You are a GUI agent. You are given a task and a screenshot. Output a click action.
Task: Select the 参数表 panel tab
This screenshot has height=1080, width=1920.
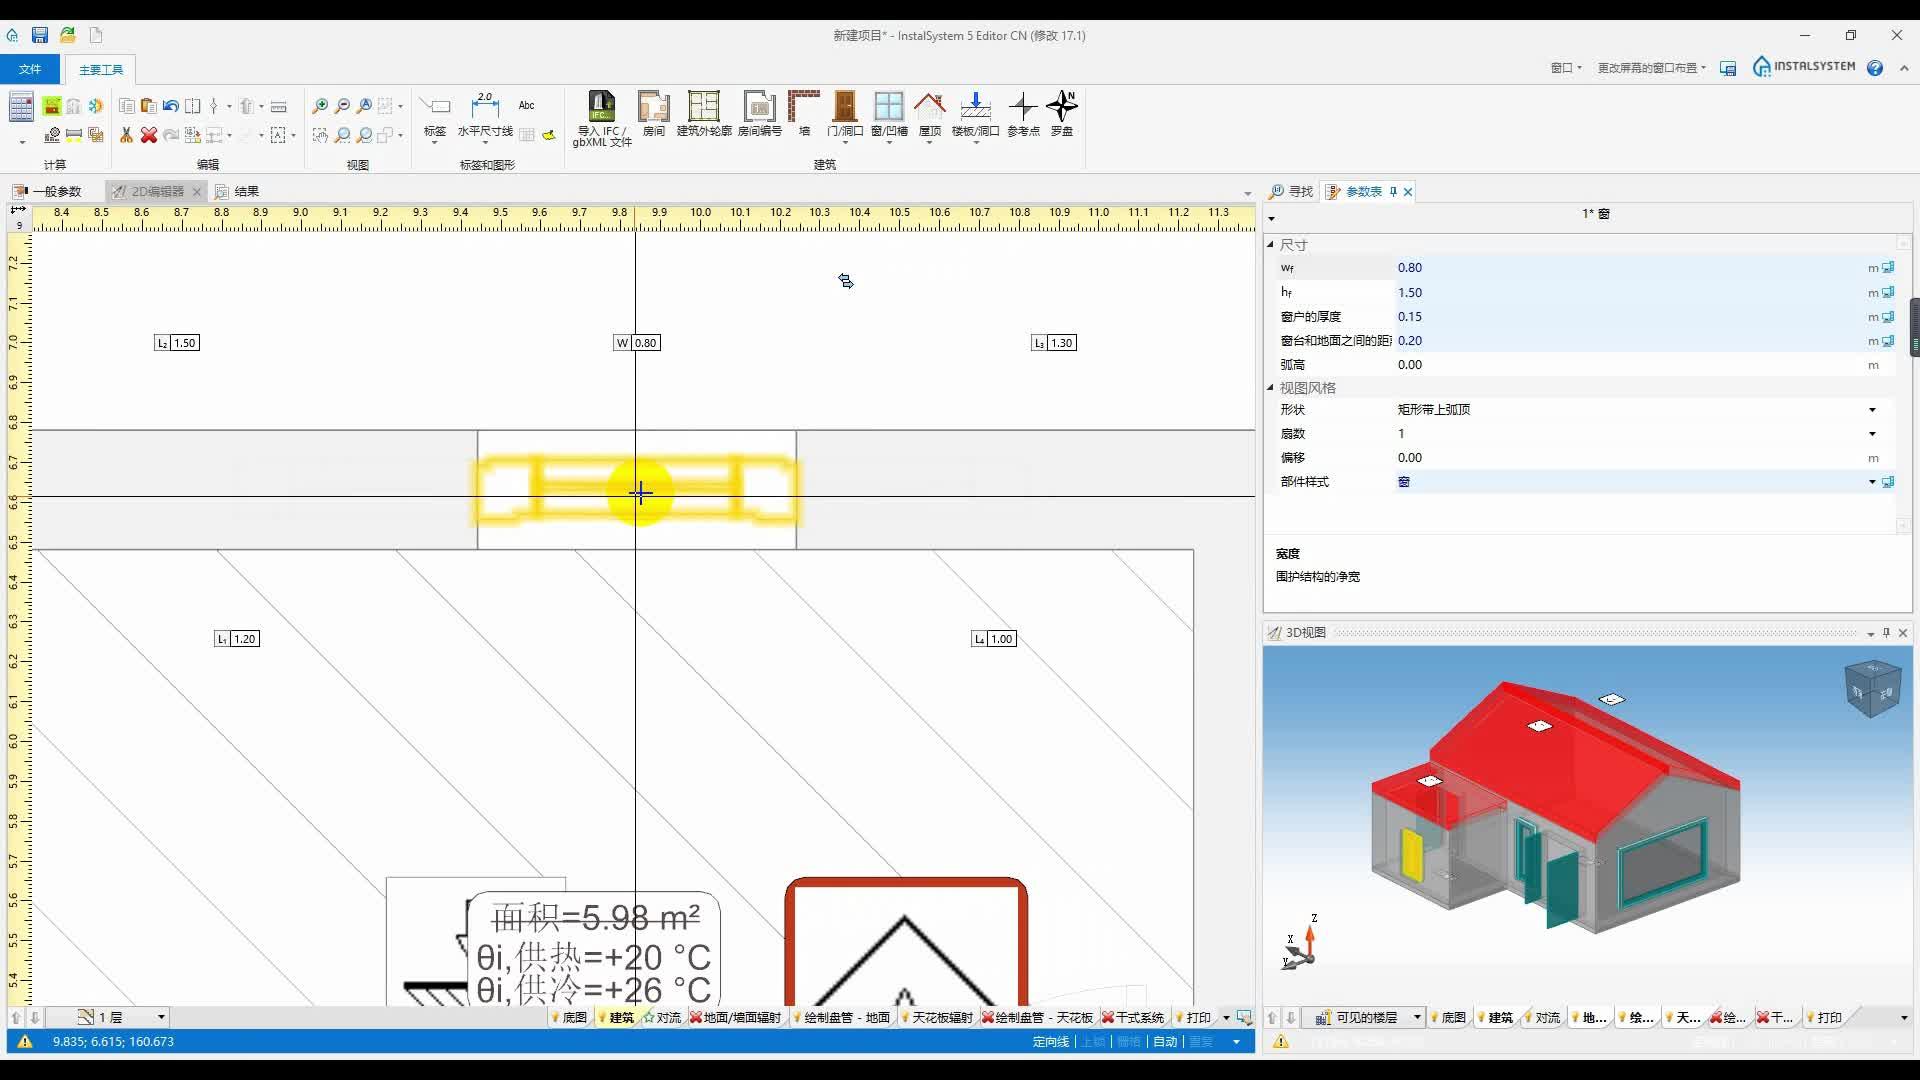pyautogui.click(x=1355, y=191)
